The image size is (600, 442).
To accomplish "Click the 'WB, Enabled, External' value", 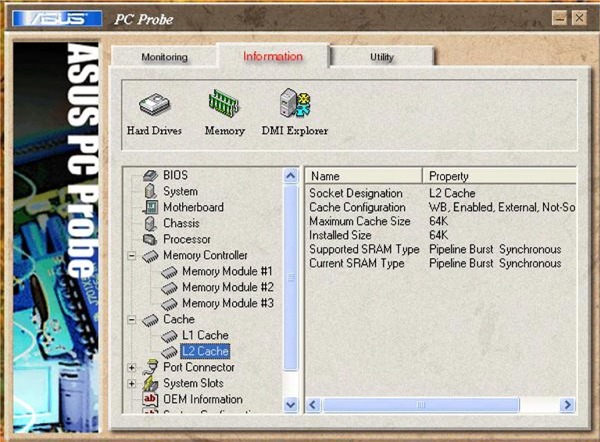I will tap(502, 208).
